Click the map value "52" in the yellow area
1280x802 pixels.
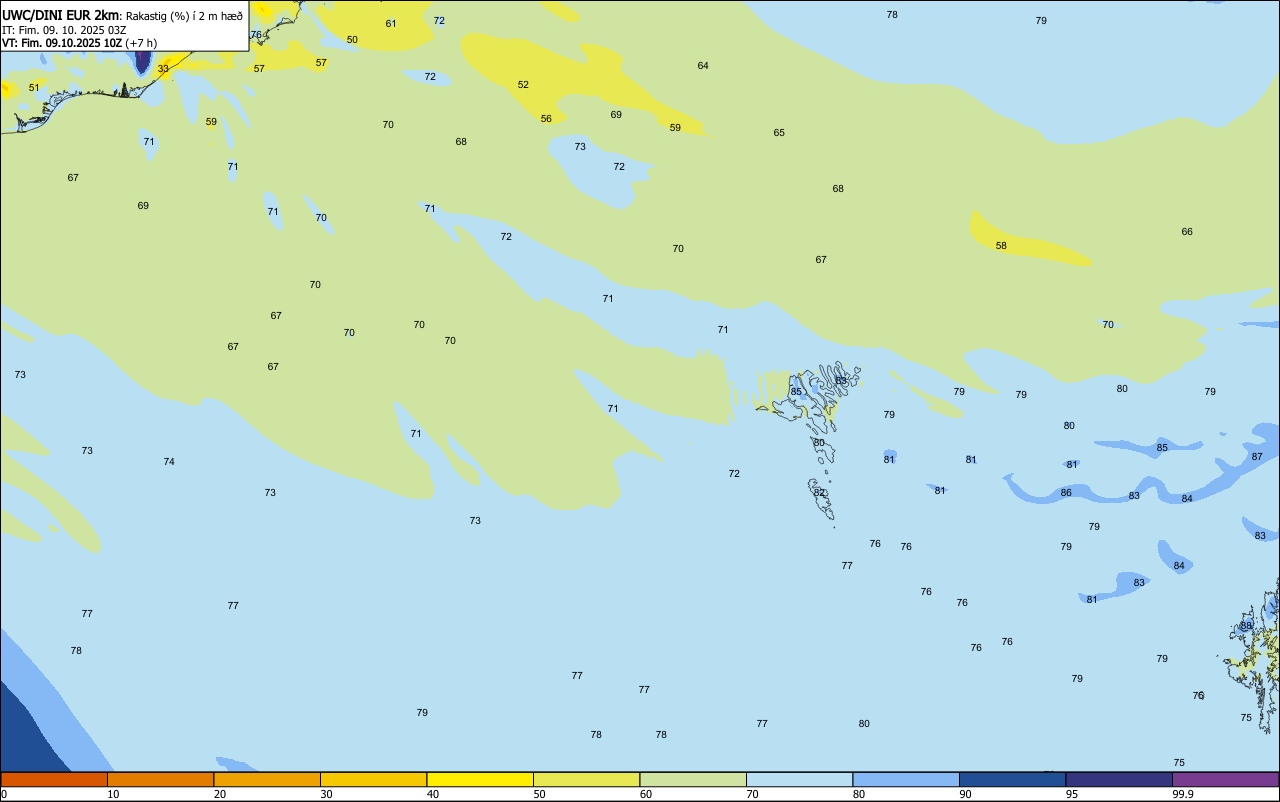(x=523, y=85)
